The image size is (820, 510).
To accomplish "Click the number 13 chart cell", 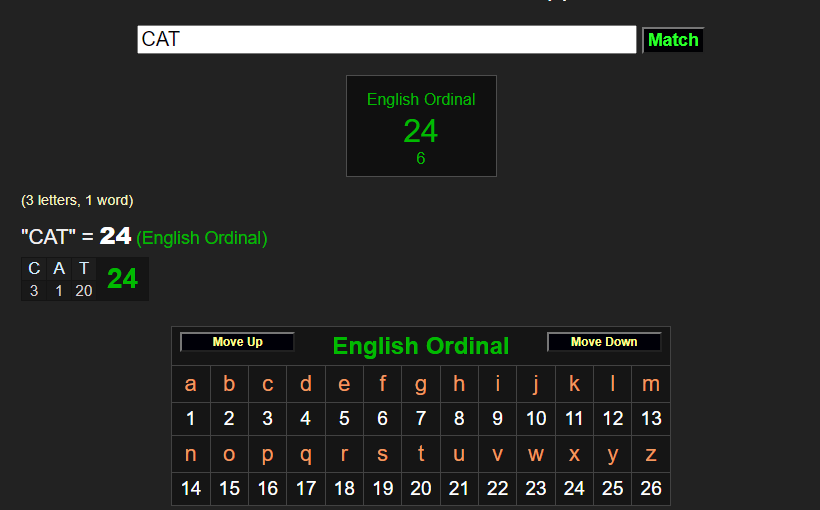I will [651, 419].
